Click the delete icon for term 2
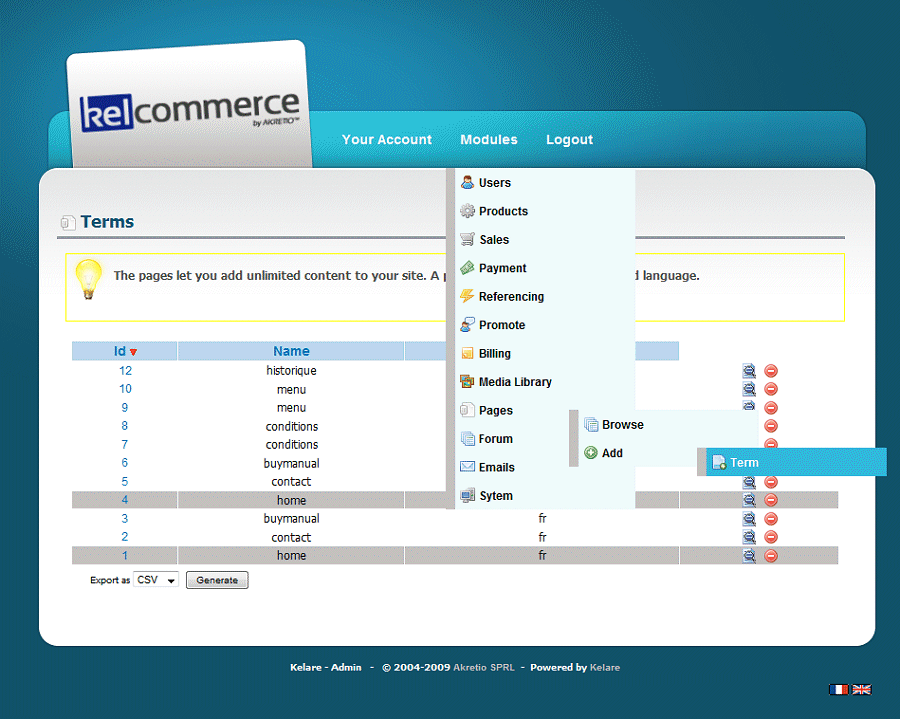Viewport: 900px width, 719px height. (771, 537)
